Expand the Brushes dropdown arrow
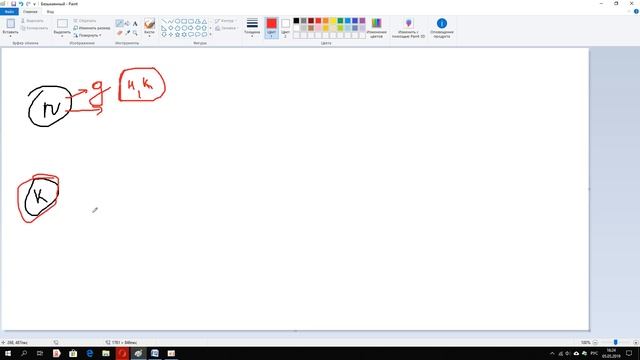 point(149,35)
